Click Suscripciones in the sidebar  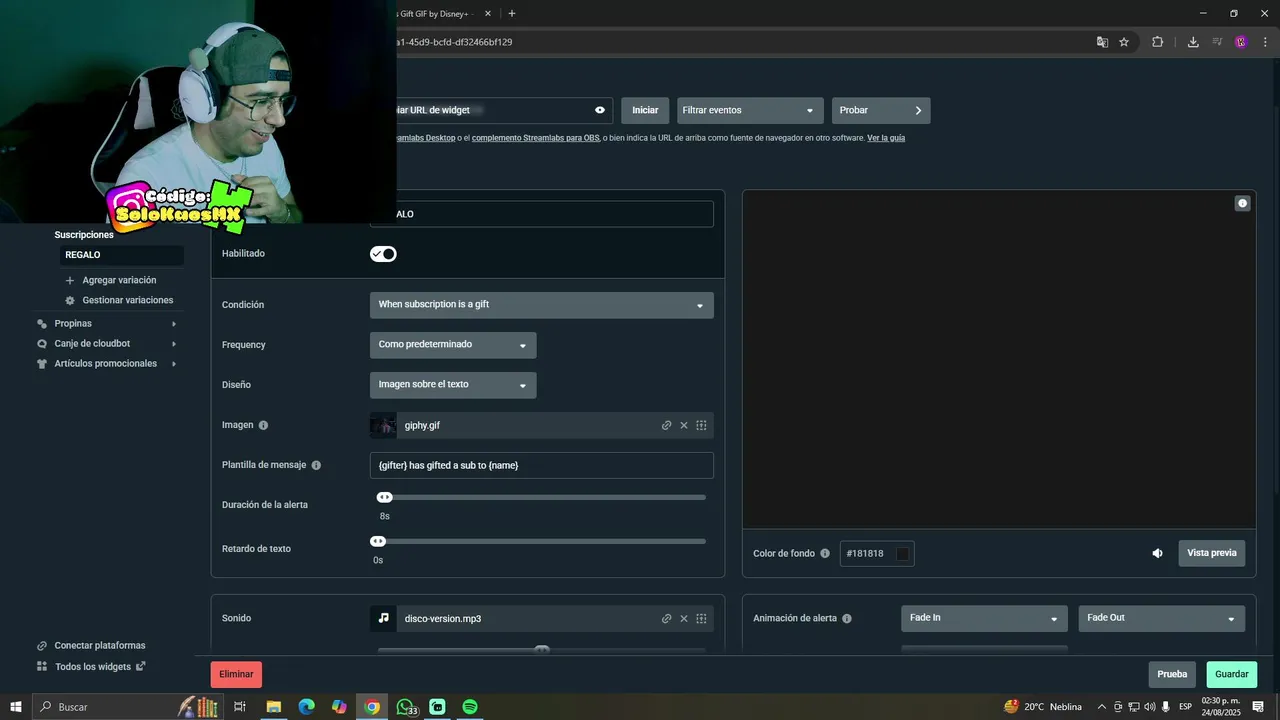[x=84, y=235]
